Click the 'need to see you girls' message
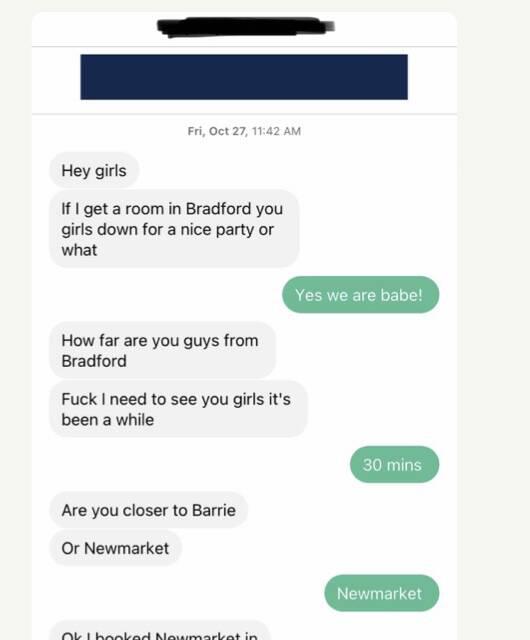Screen dimensions: 530x640 click(178, 409)
